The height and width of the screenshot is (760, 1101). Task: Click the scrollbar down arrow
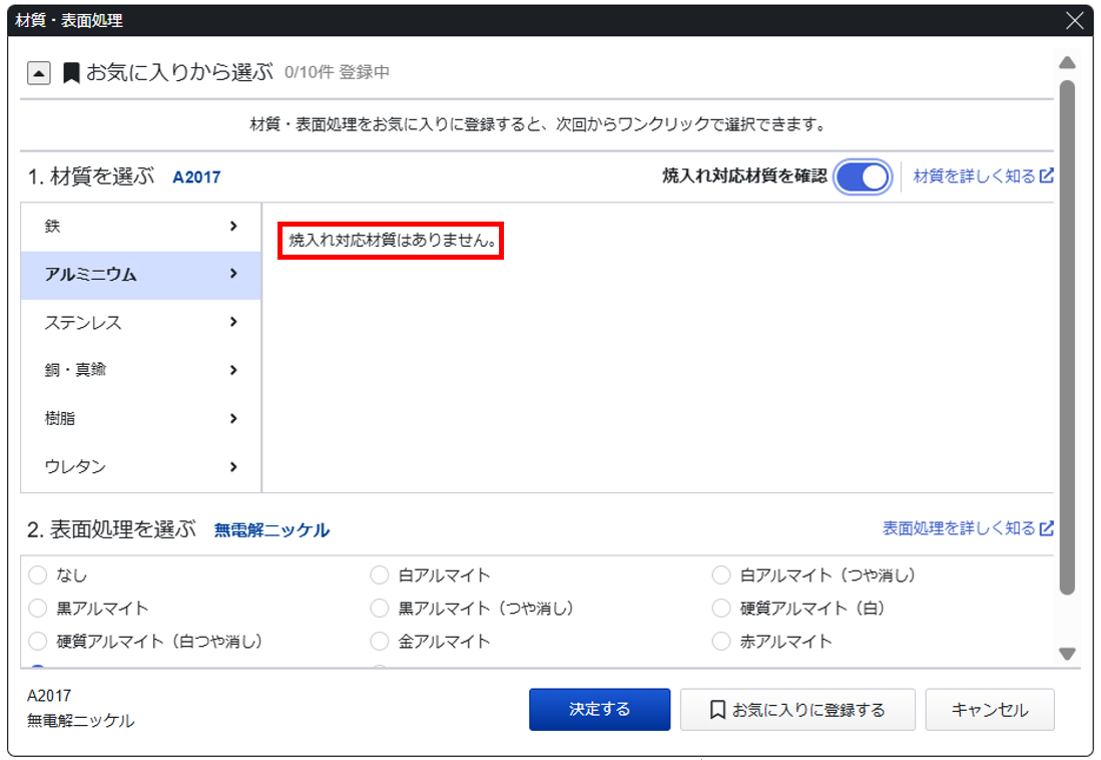(x=1067, y=654)
